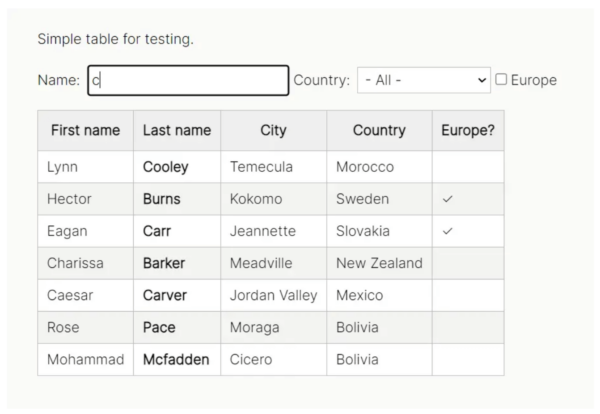Select the Rose first name cell
Viewport: 600px width, 414px height.
85,328
